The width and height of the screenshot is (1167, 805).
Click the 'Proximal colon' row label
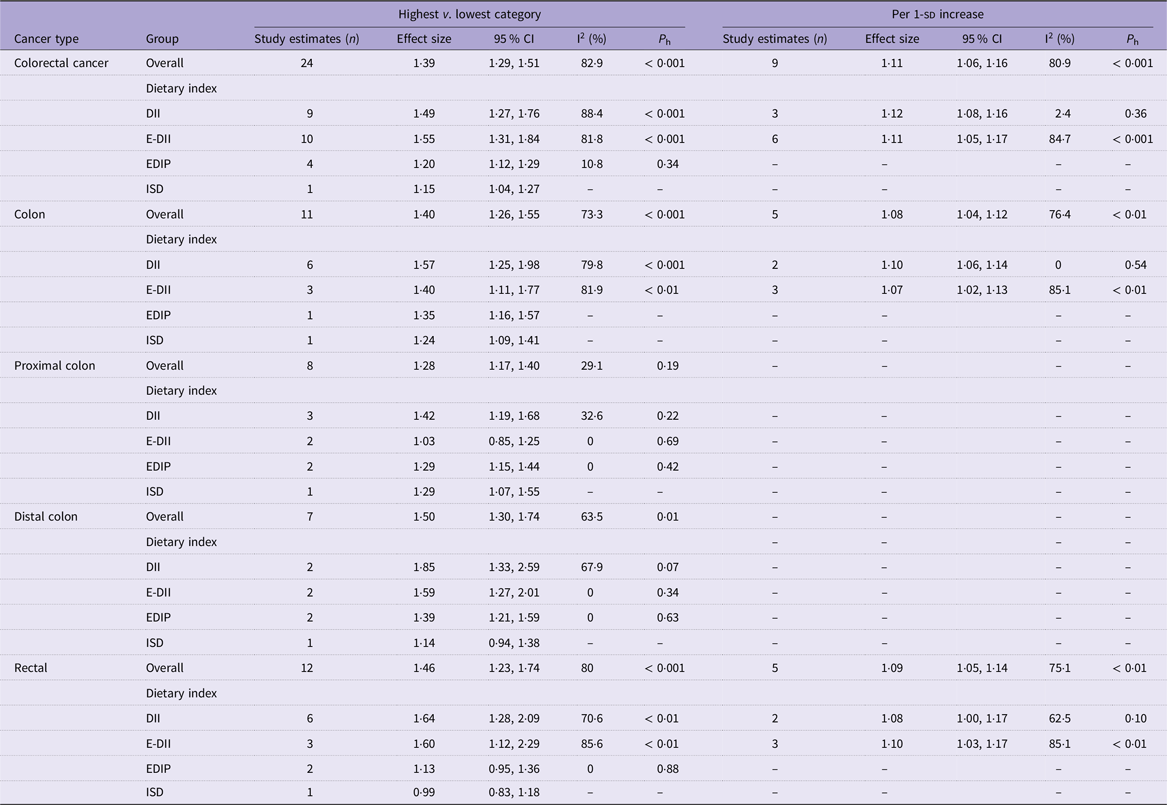(54, 366)
